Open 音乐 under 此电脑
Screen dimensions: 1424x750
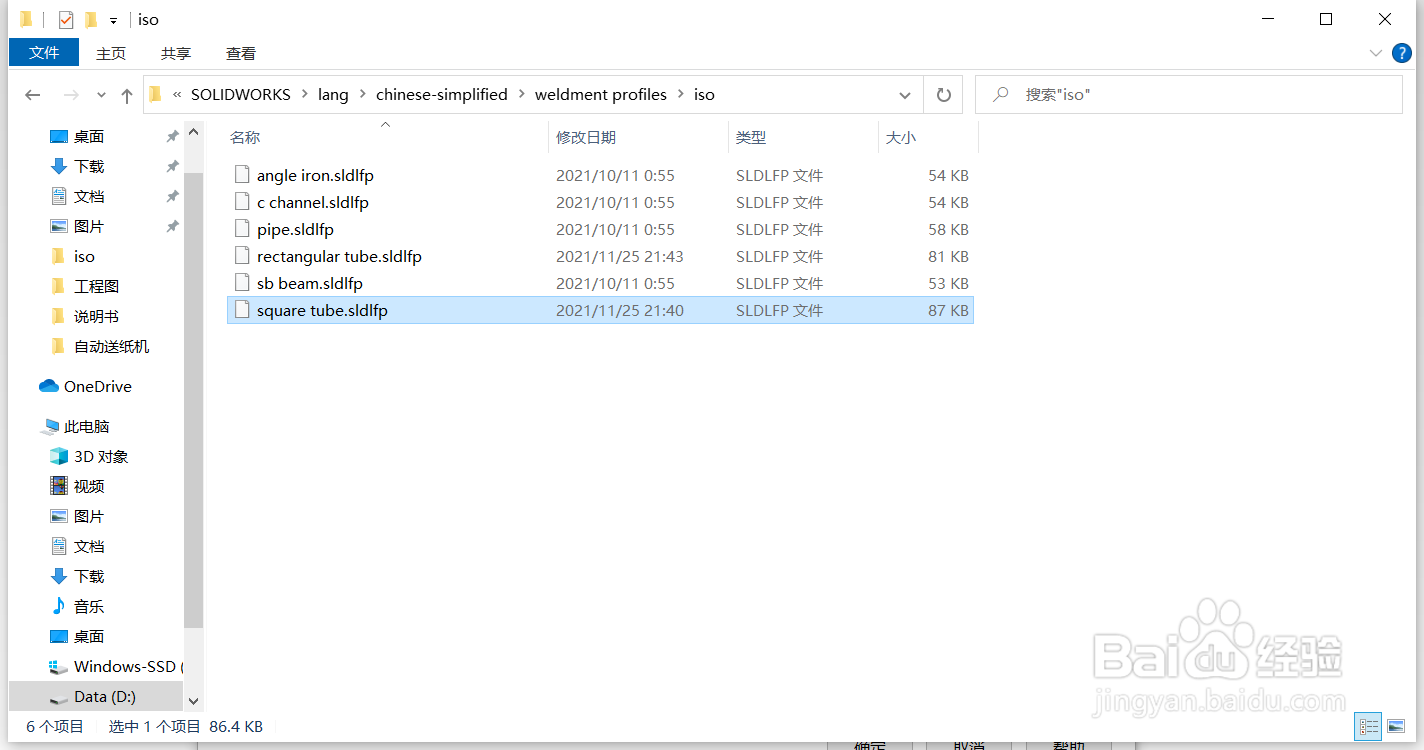tap(89, 606)
